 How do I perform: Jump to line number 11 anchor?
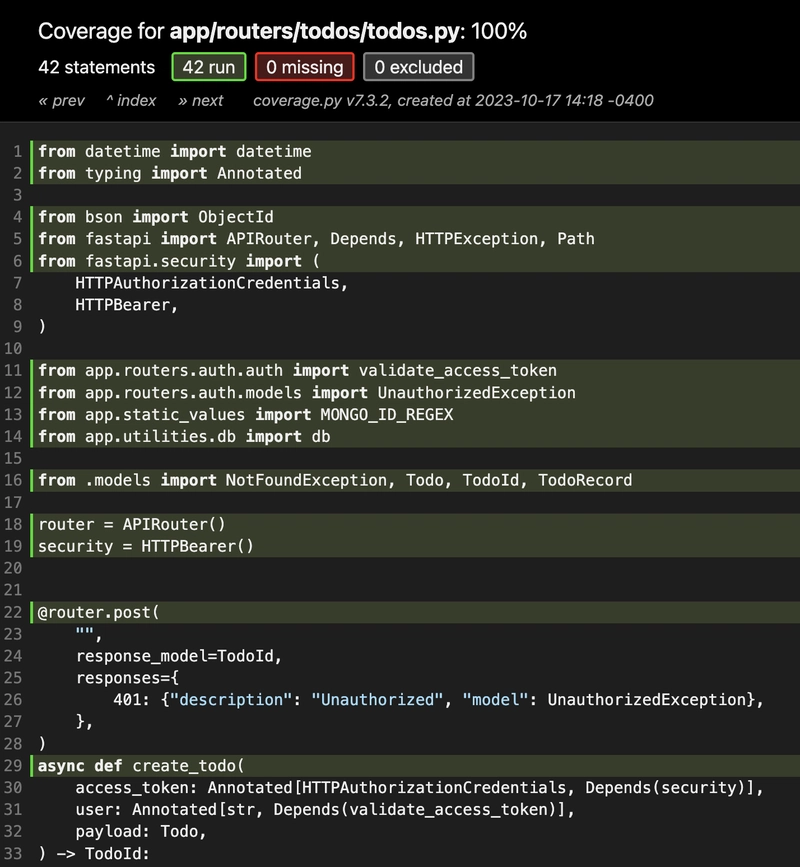pyautogui.click(x=13, y=370)
